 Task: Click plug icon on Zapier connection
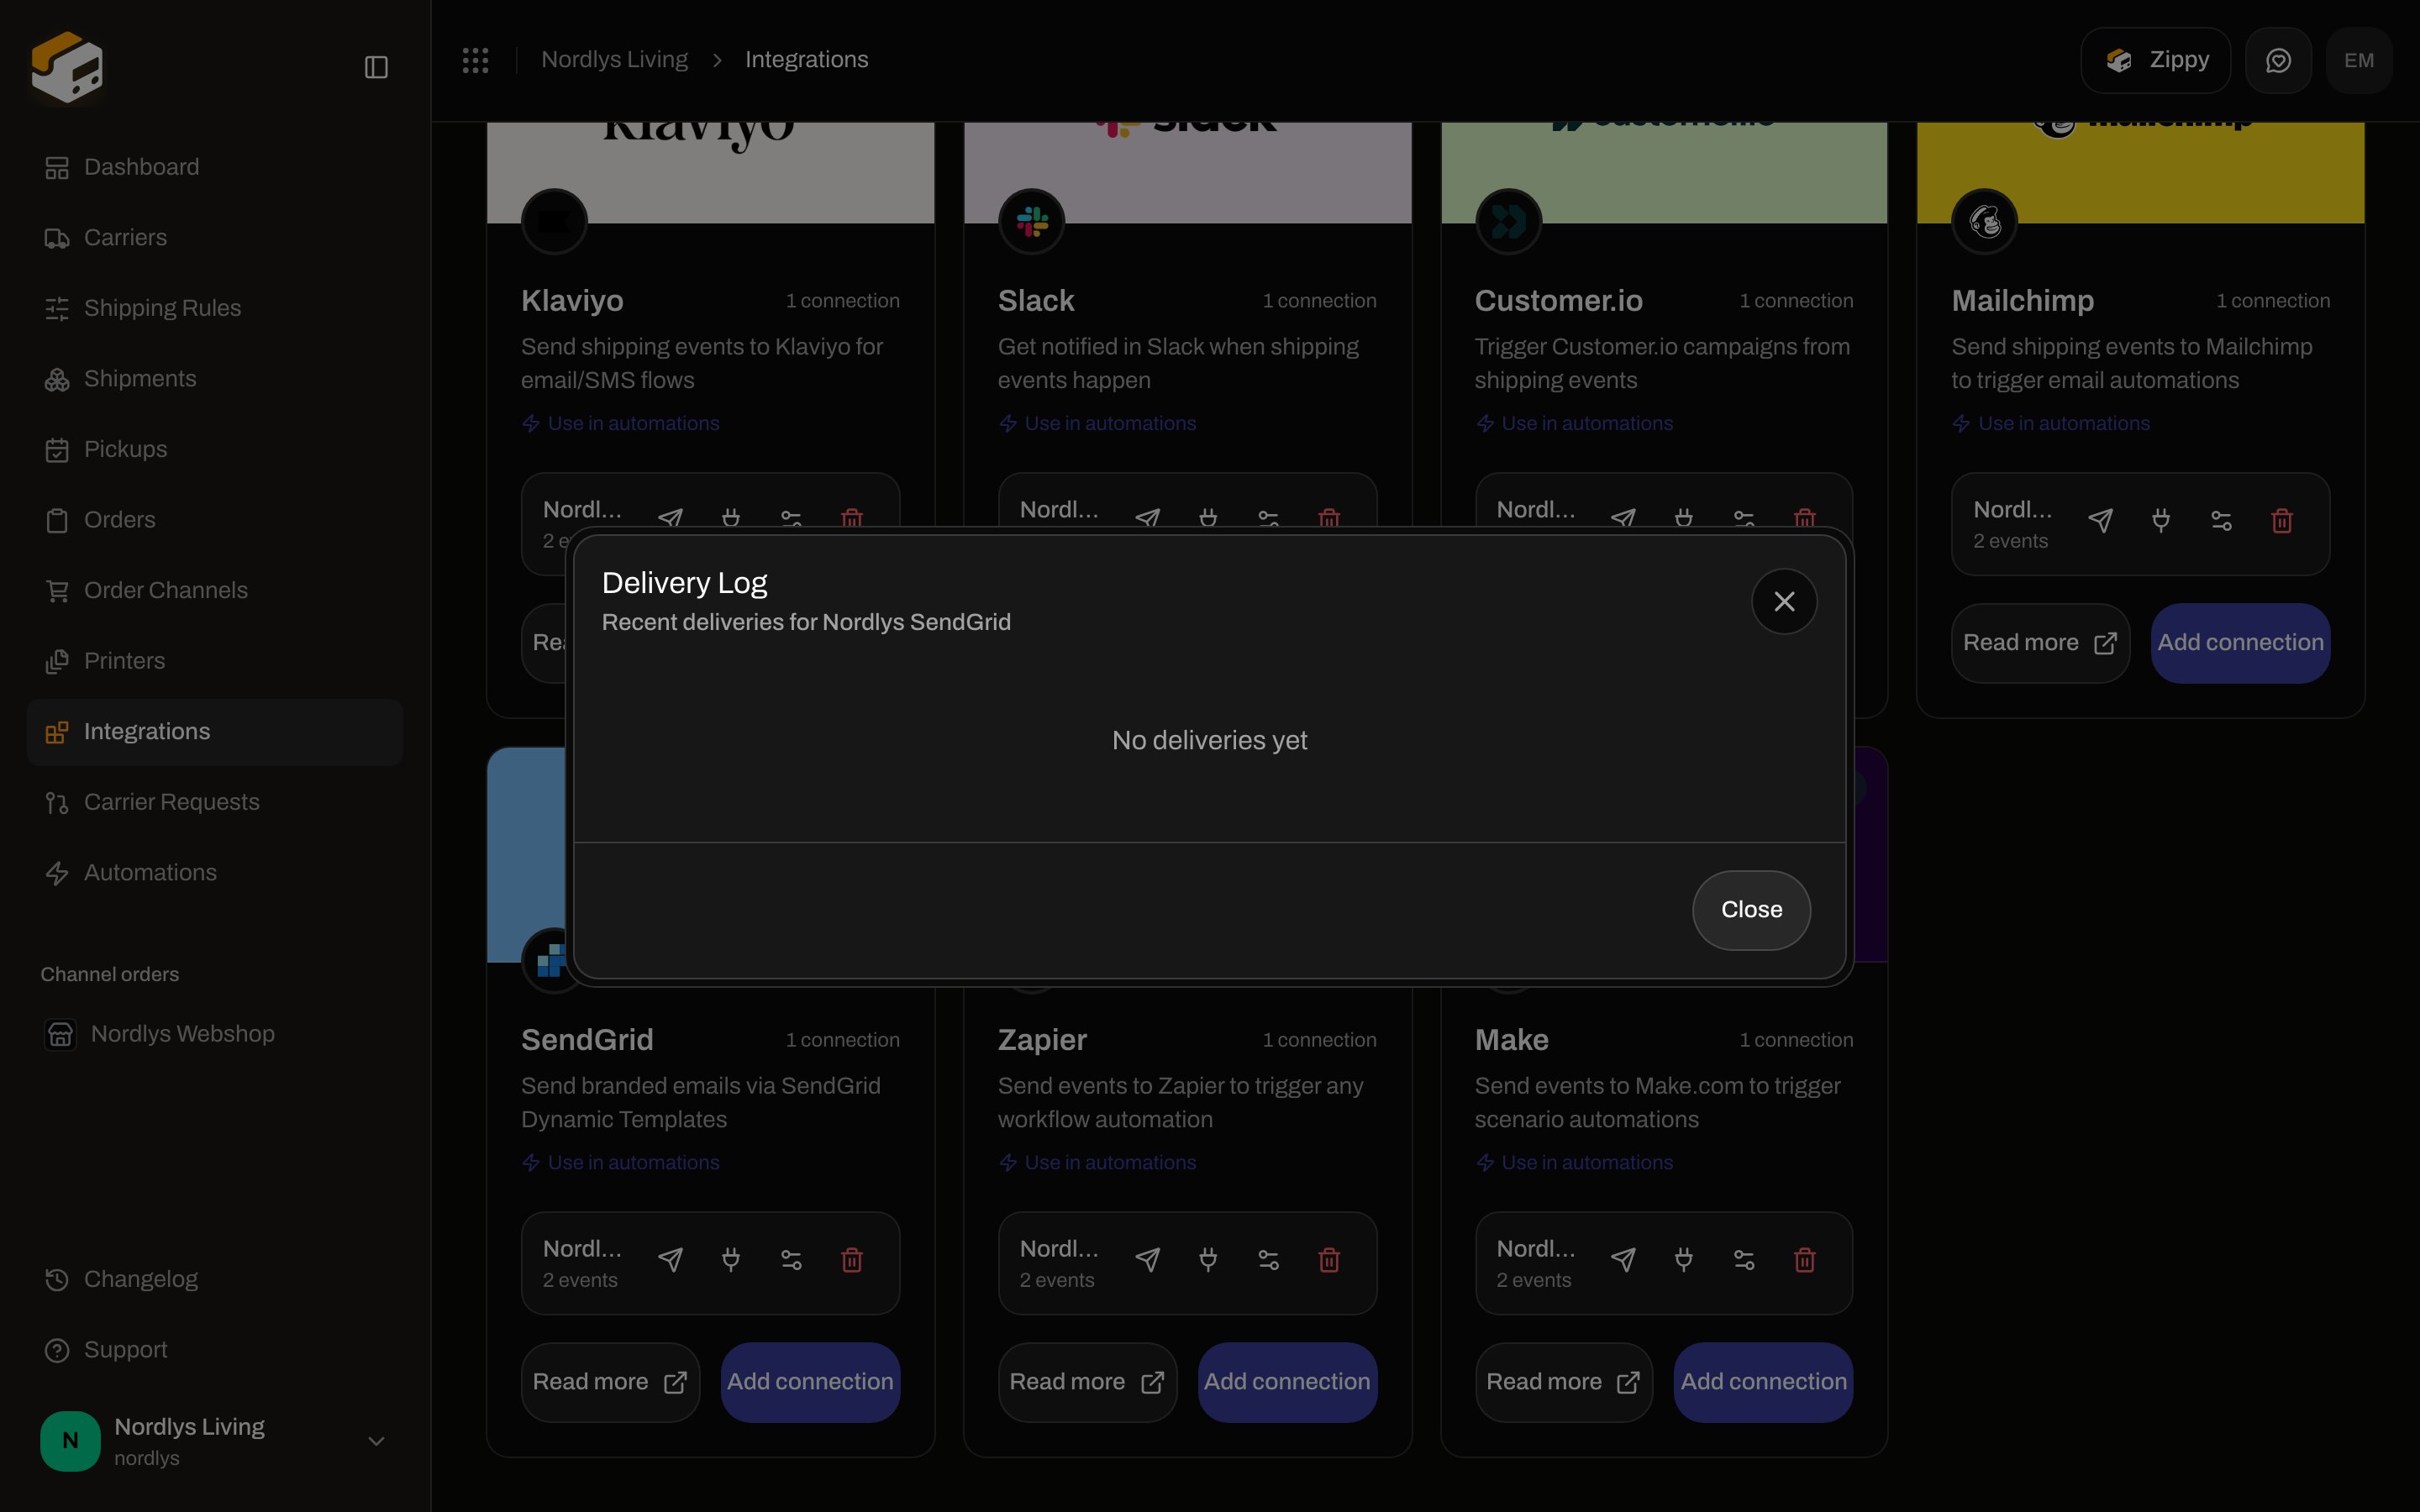(x=1208, y=1259)
